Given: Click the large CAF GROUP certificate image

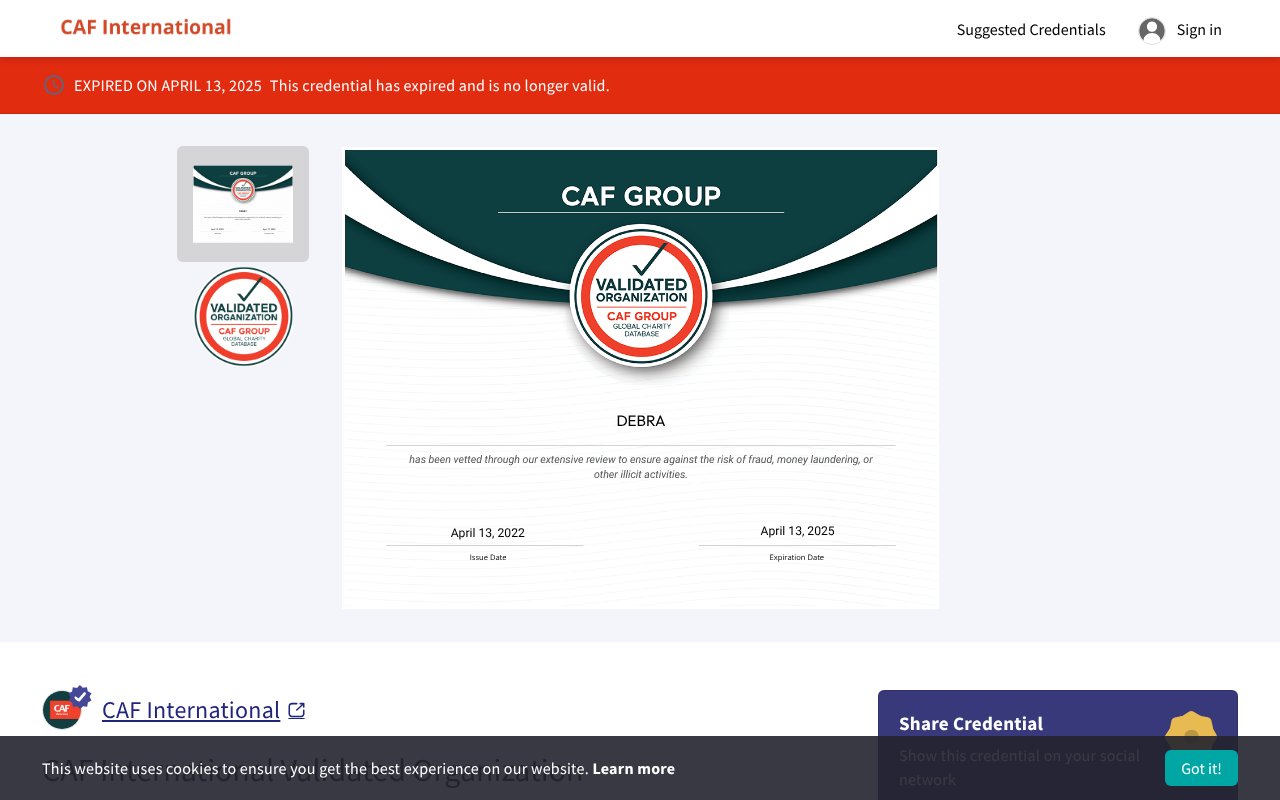Looking at the screenshot, I should click(x=640, y=379).
